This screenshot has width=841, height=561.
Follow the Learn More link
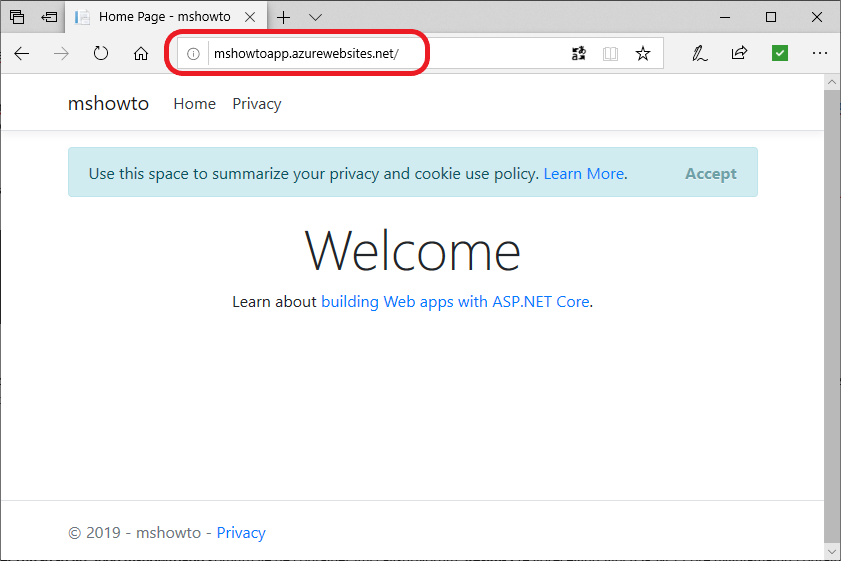(583, 173)
